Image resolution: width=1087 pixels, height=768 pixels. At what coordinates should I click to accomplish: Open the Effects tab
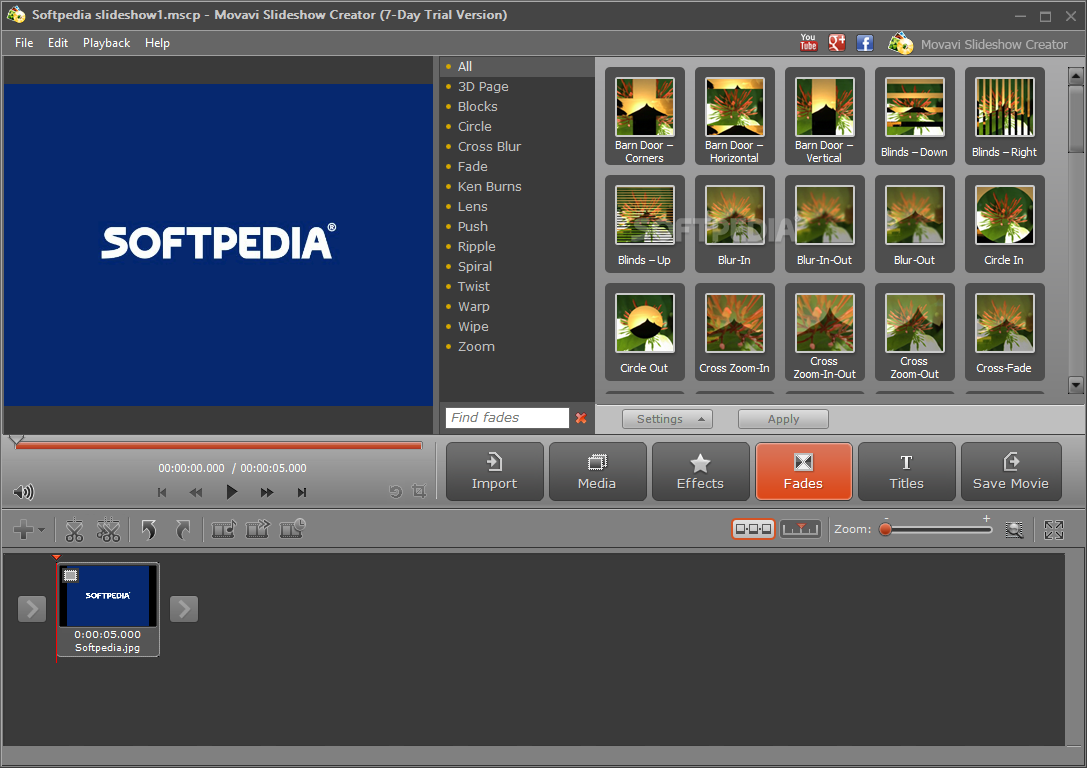coord(700,471)
